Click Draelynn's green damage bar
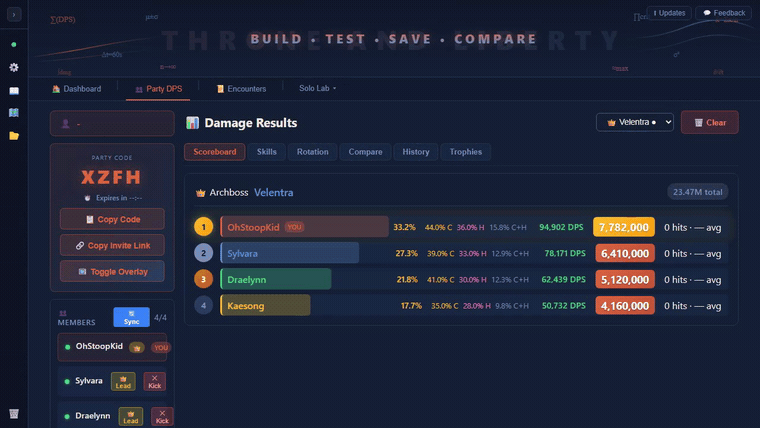Viewport: 760px width, 428px height. [276, 279]
